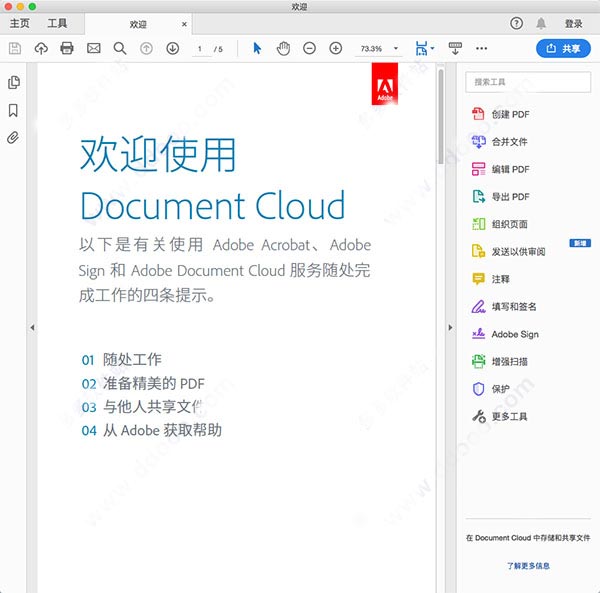Select the 欢迎 document tab
Image resolution: width=600 pixels, height=593 pixels.
pos(138,24)
